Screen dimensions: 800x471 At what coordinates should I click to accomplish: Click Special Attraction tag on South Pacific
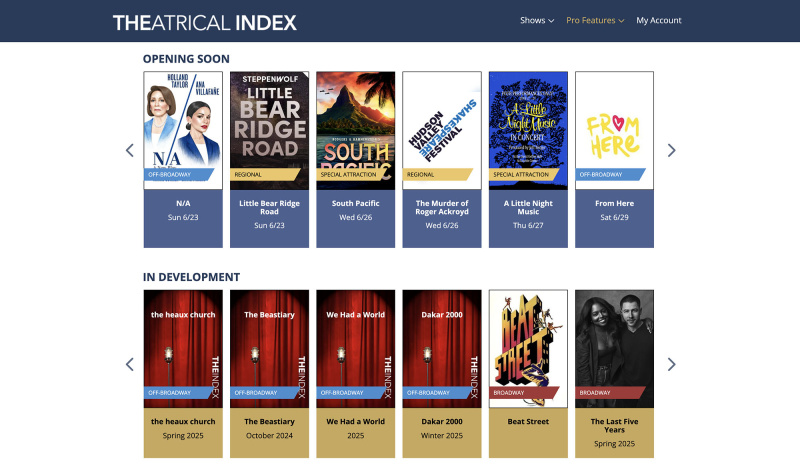coord(351,175)
